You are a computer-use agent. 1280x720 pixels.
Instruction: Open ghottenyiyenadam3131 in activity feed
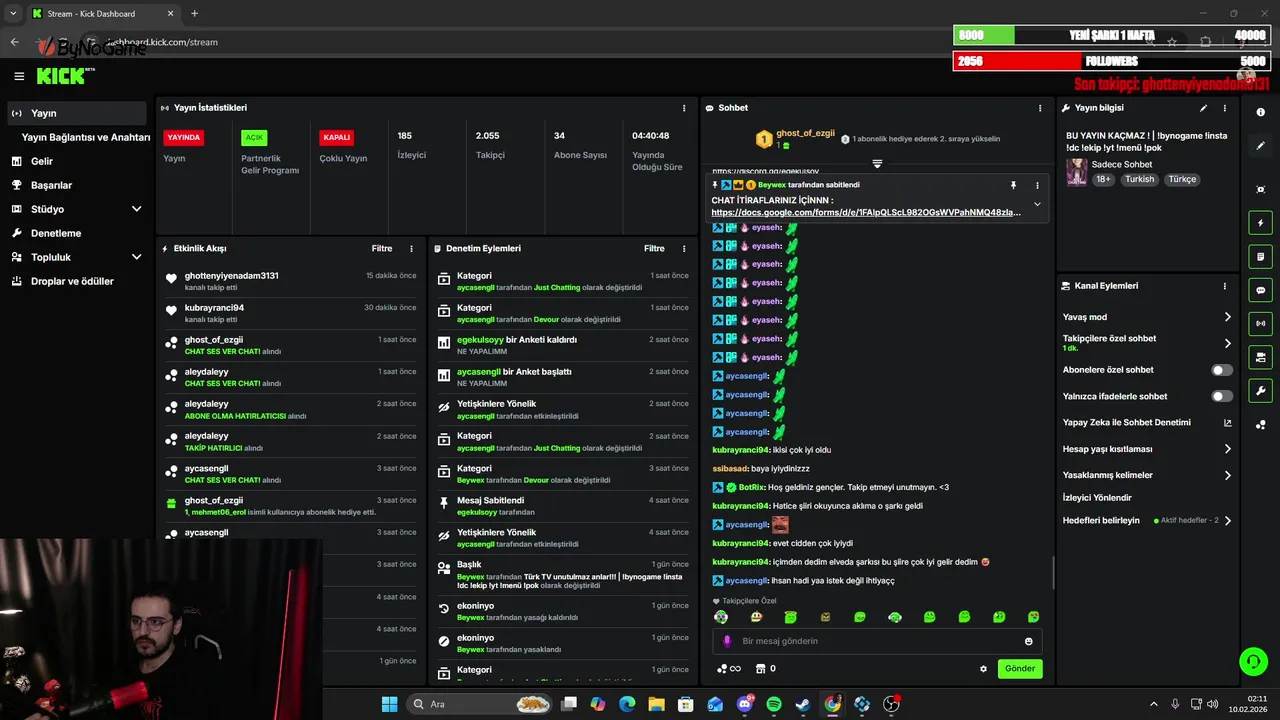coord(231,276)
